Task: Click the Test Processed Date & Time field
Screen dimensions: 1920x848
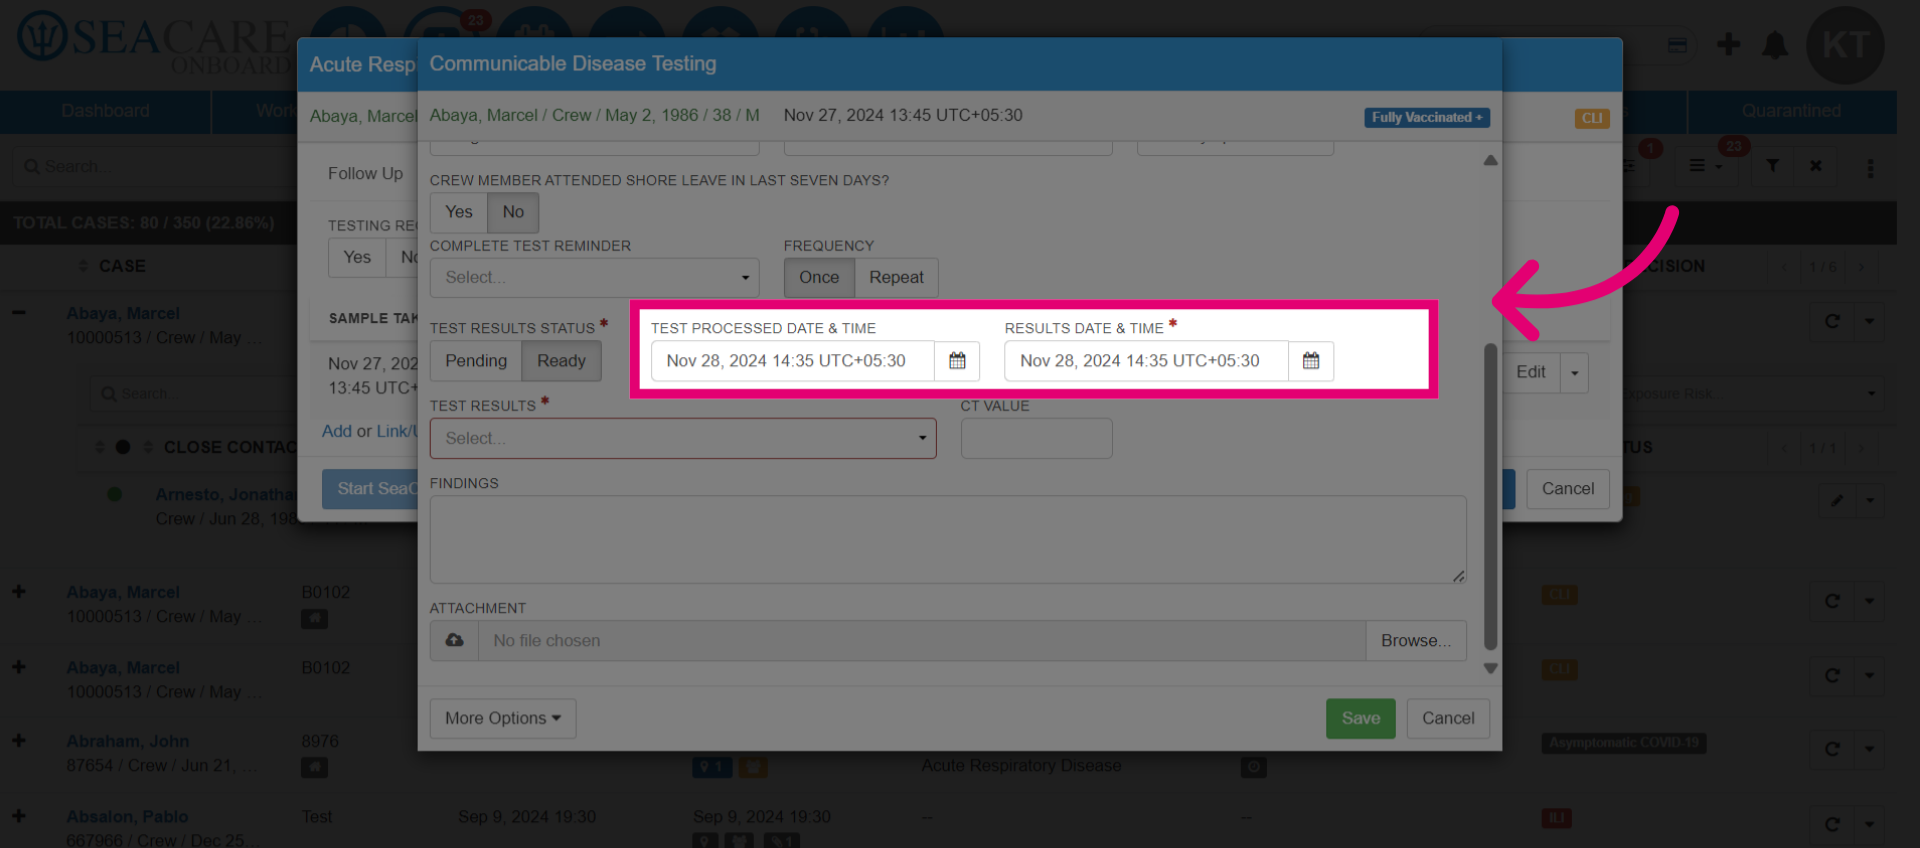Action: tap(793, 361)
